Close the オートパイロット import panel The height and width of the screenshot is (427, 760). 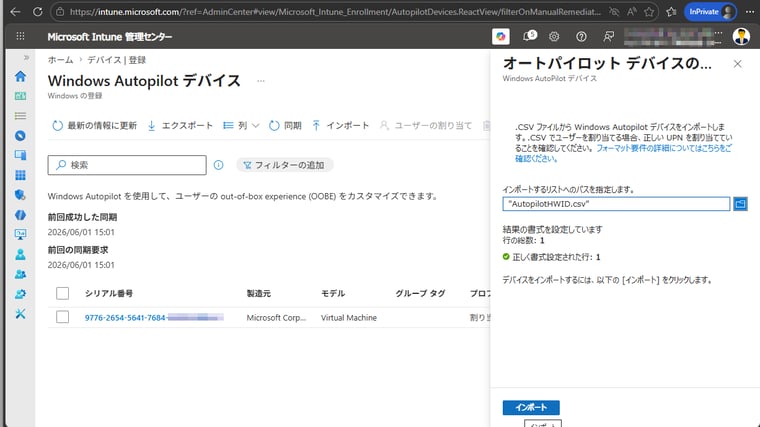tap(738, 64)
